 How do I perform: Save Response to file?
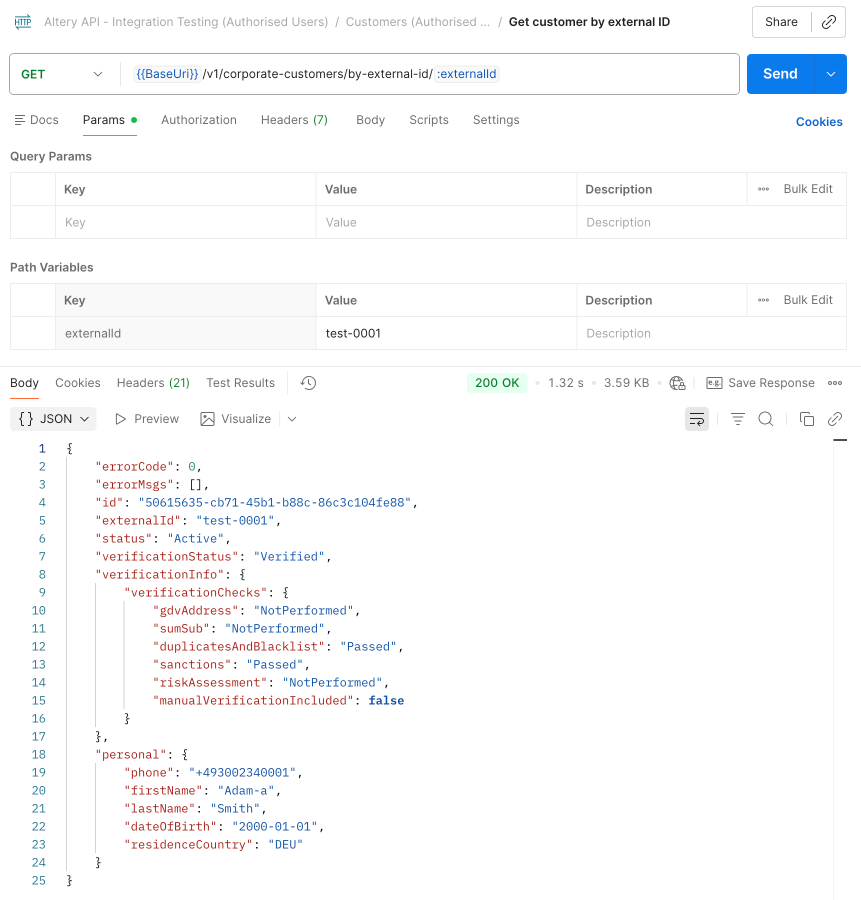click(761, 383)
